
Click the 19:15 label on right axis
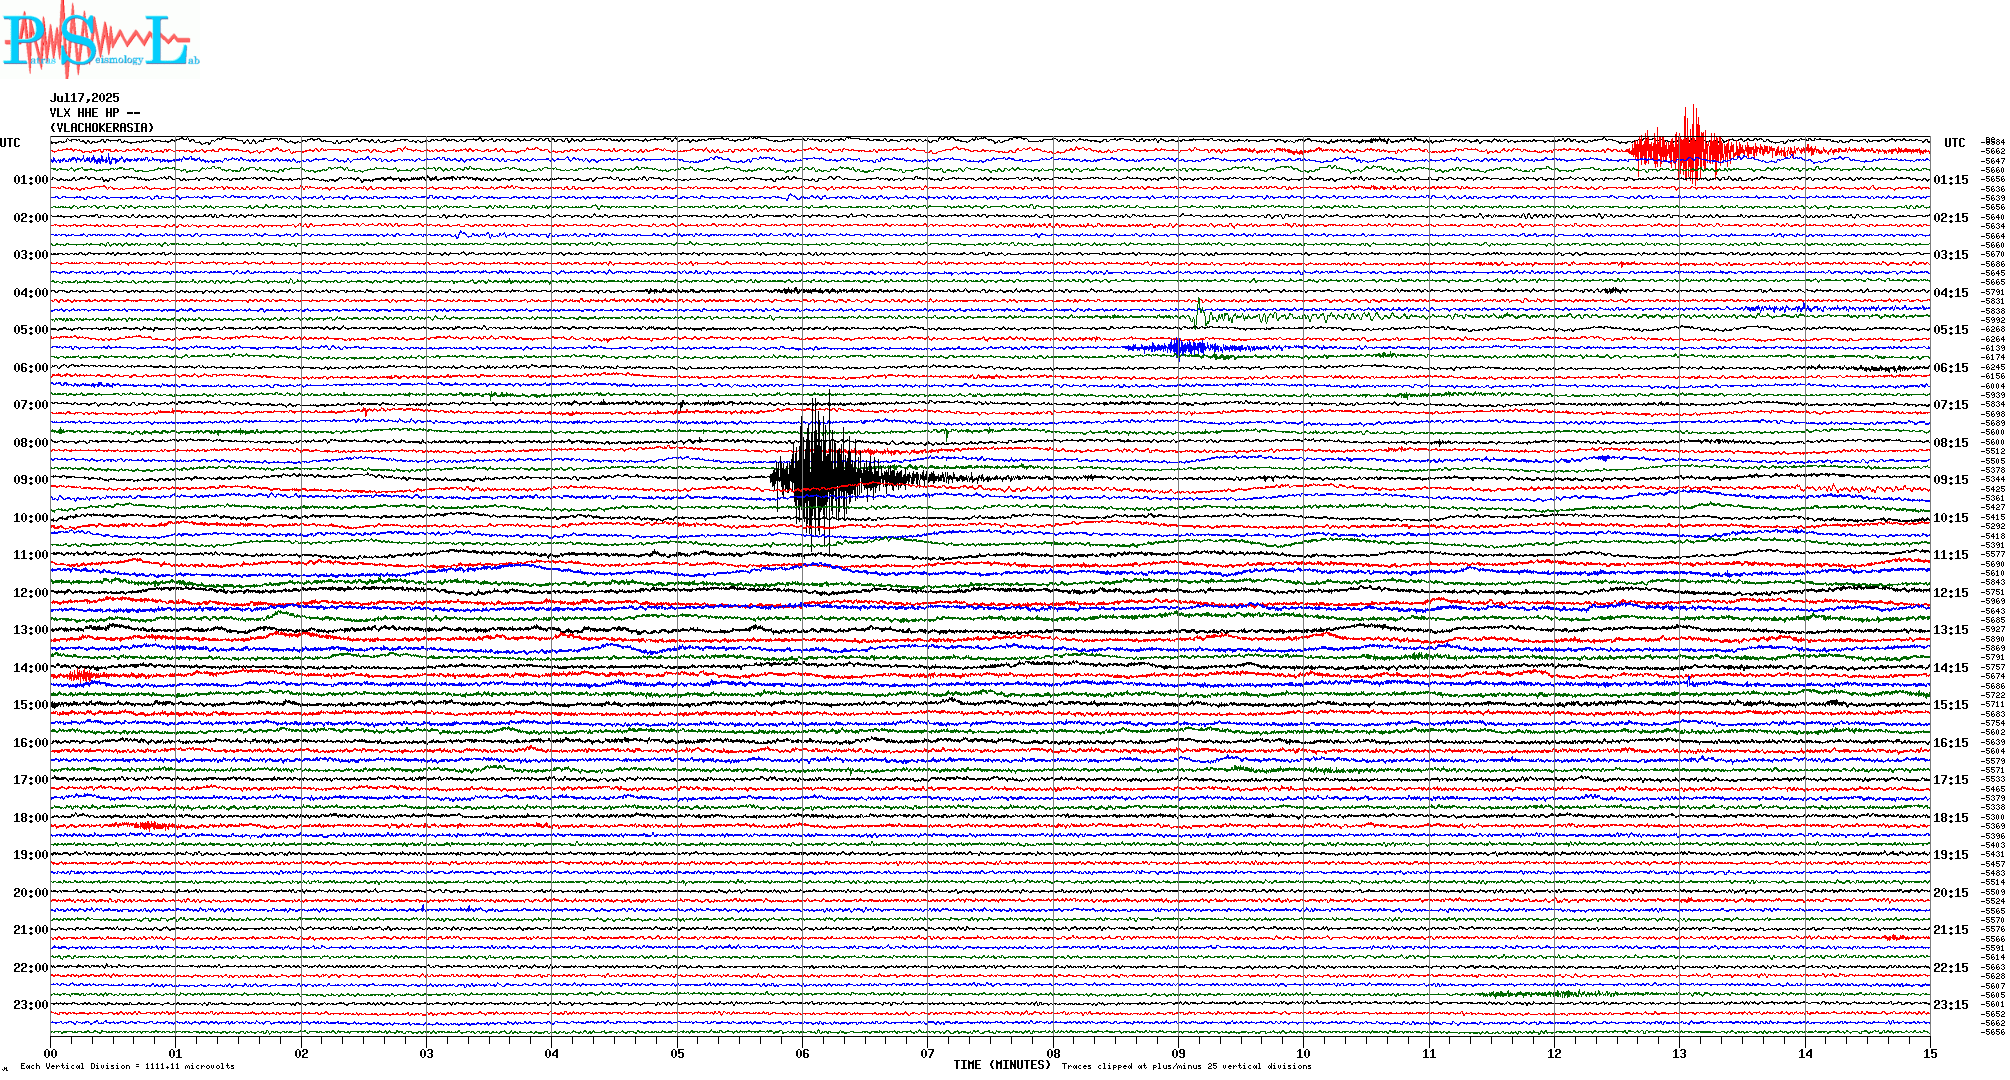point(1951,855)
